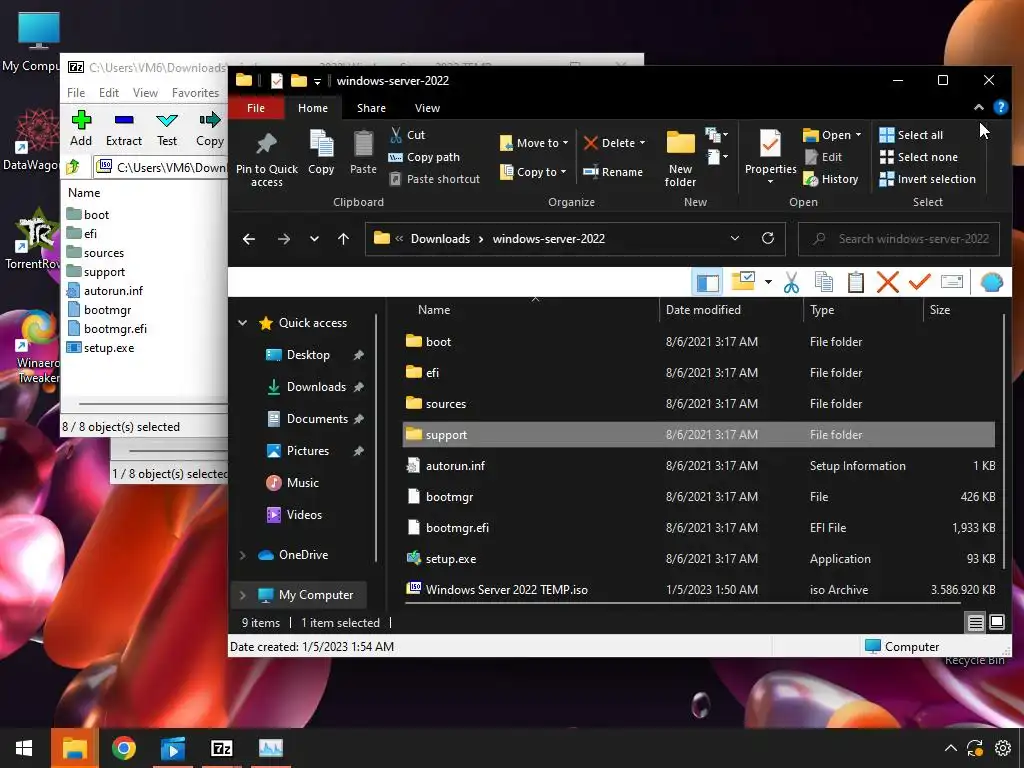Click up-folder icon in 7-Zip address bar
This screenshot has width=1024, height=768.
pyautogui.click(x=73, y=167)
